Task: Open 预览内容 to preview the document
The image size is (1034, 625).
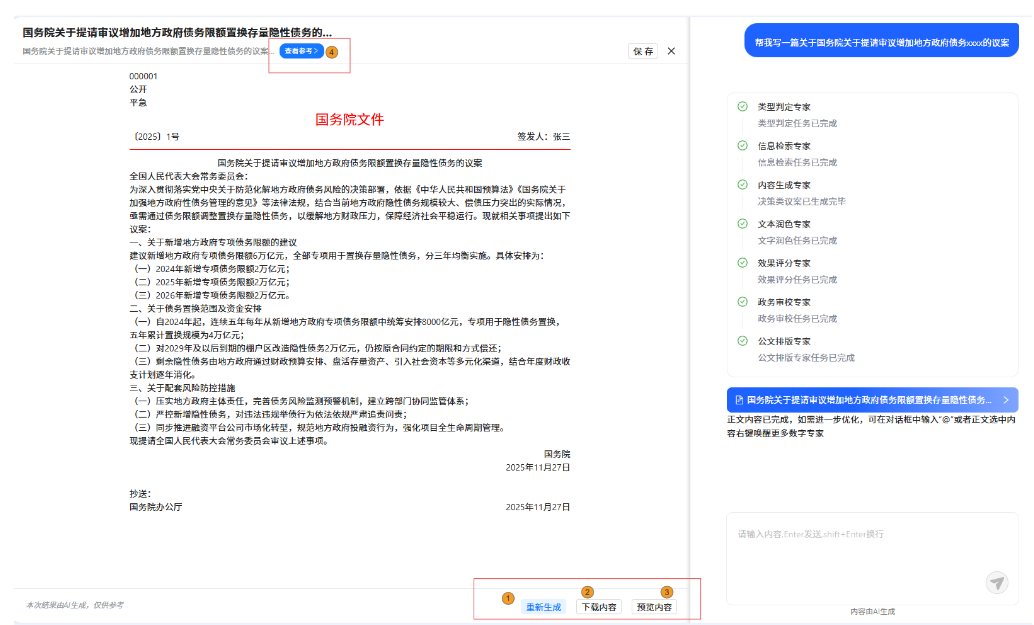Action: (x=654, y=607)
